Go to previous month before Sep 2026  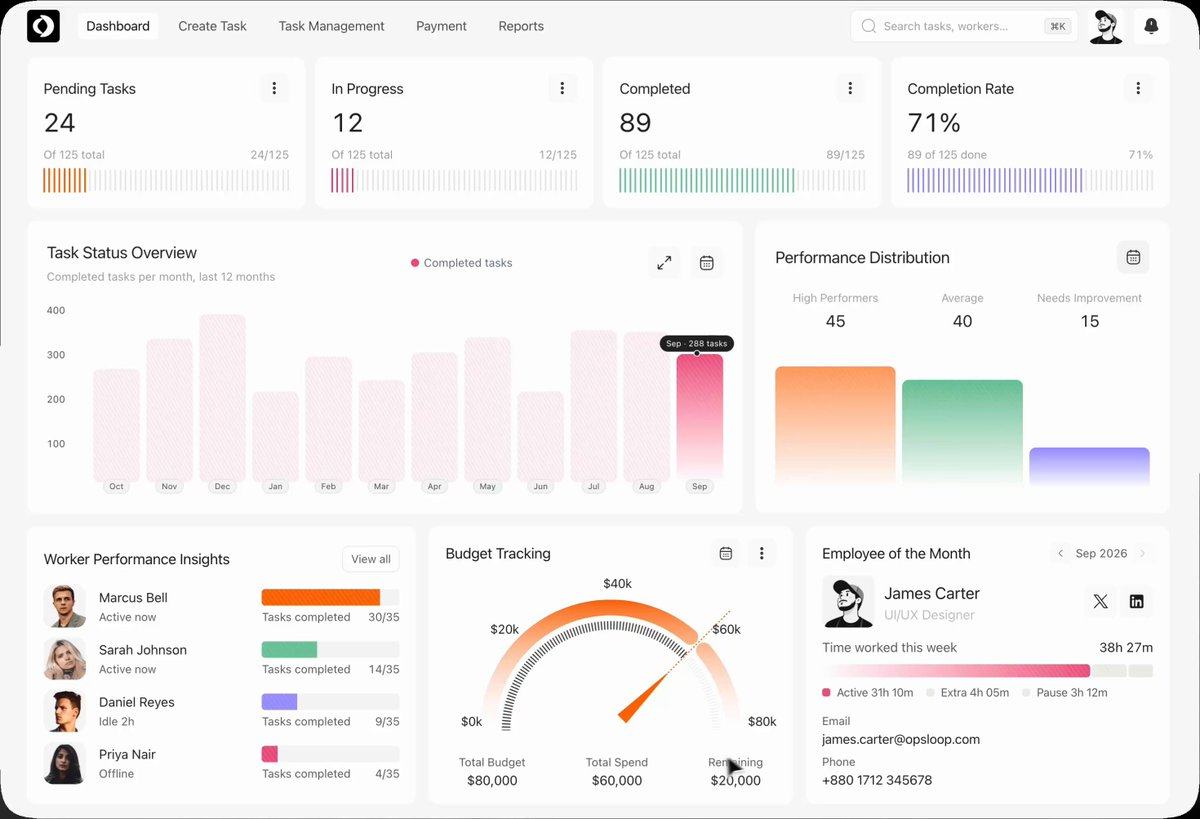point(1060,553)
